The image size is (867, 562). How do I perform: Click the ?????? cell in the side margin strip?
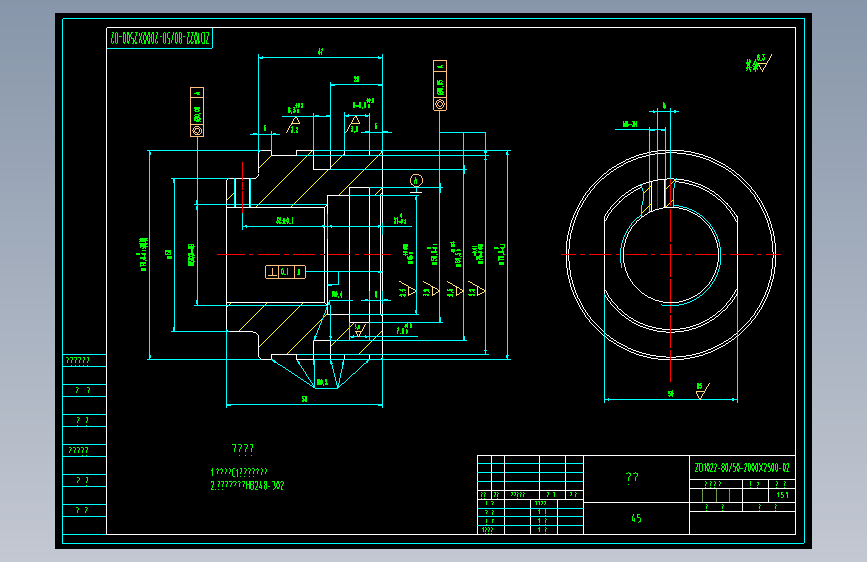85,361
